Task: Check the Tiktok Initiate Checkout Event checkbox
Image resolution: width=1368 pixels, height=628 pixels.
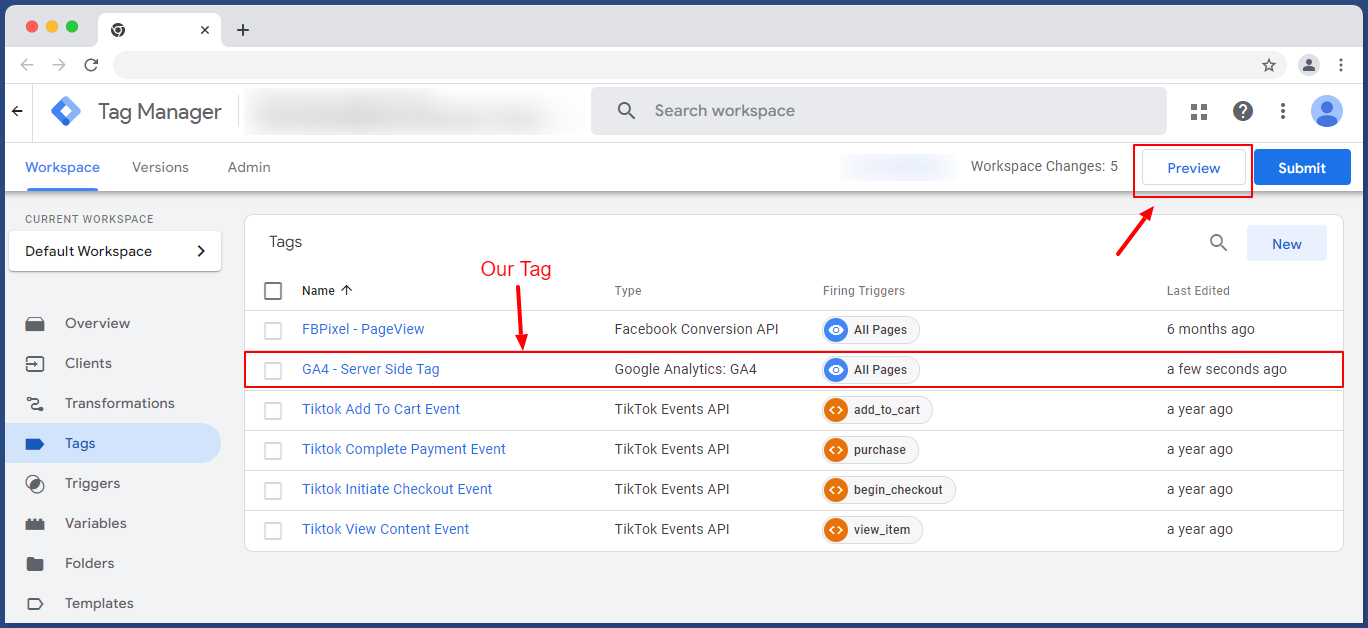Action: coord(273,490)
